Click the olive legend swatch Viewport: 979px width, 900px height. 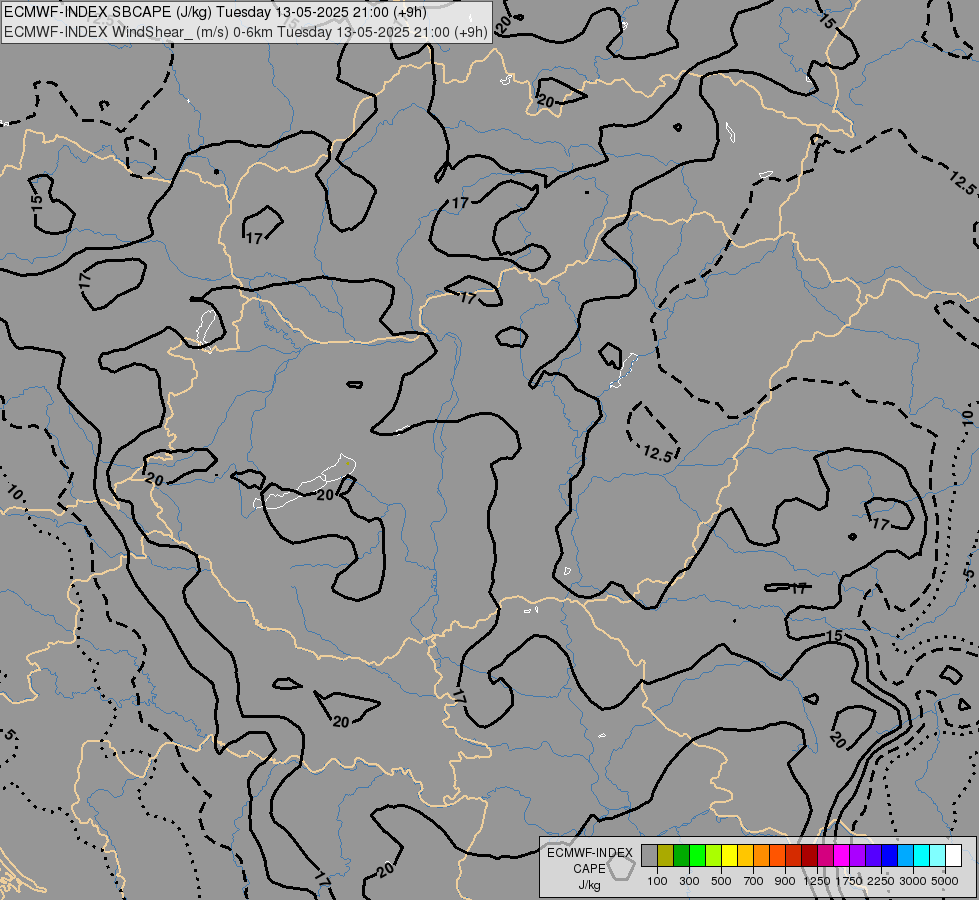666,855
